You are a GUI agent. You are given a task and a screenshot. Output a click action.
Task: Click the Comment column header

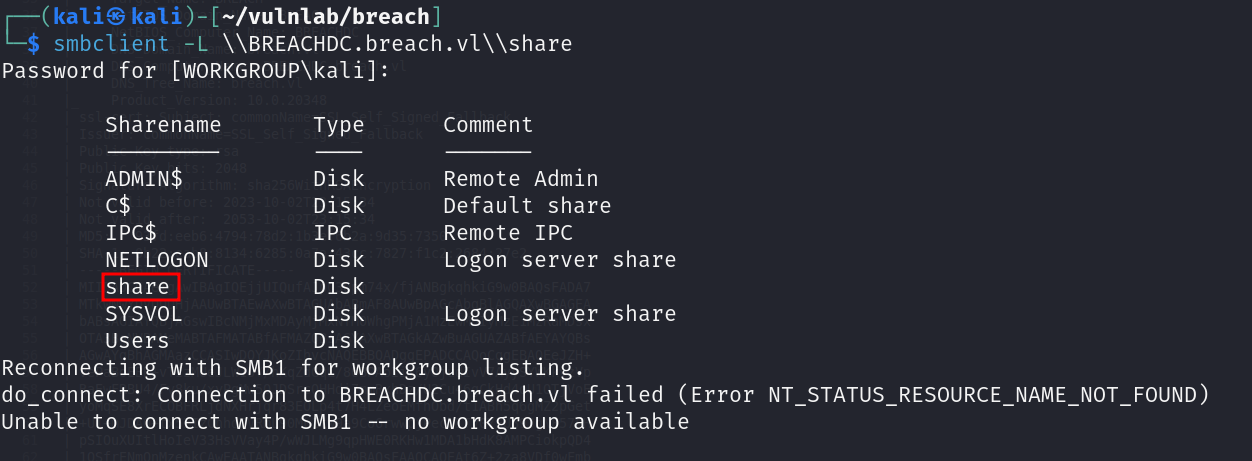pos(488,125)
